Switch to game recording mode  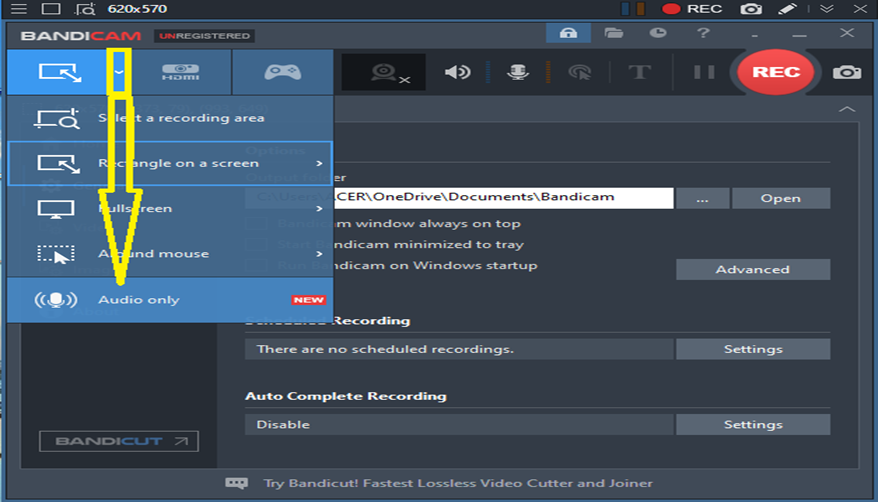[282, 72]
